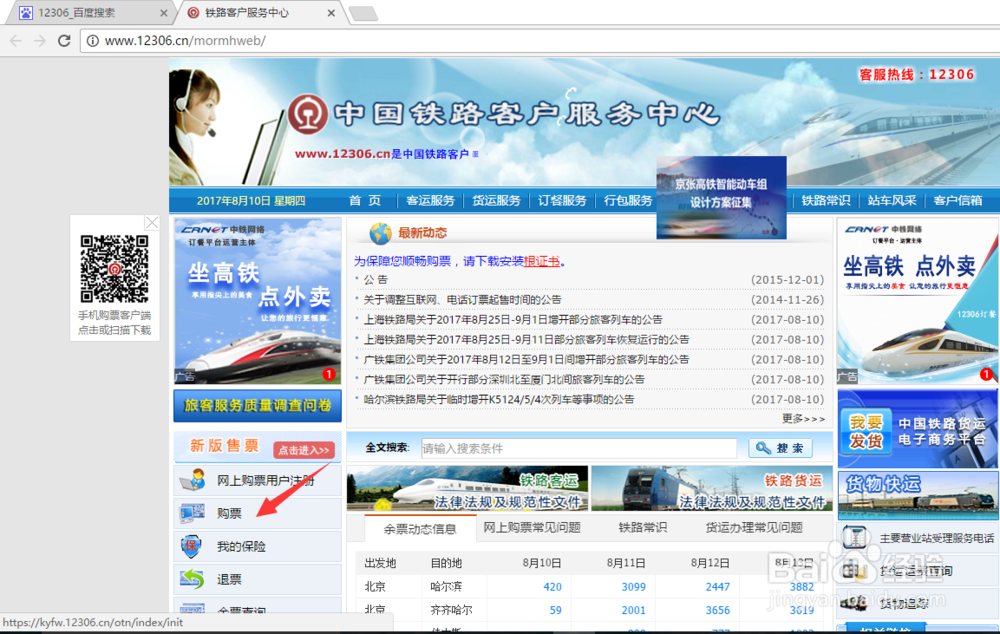Select the 网上购票常见问题 tab
This screenshot has height=634, width=1000.
tap(531, 527)
